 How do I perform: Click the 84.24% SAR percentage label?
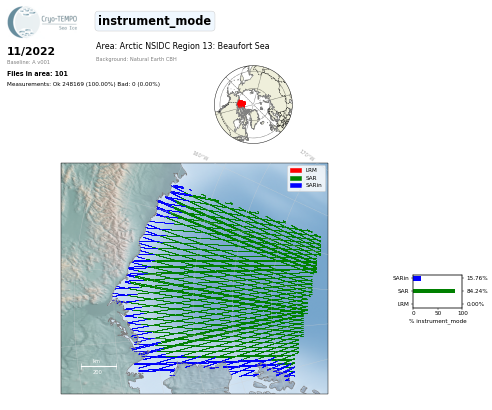(x=477, y=291)
